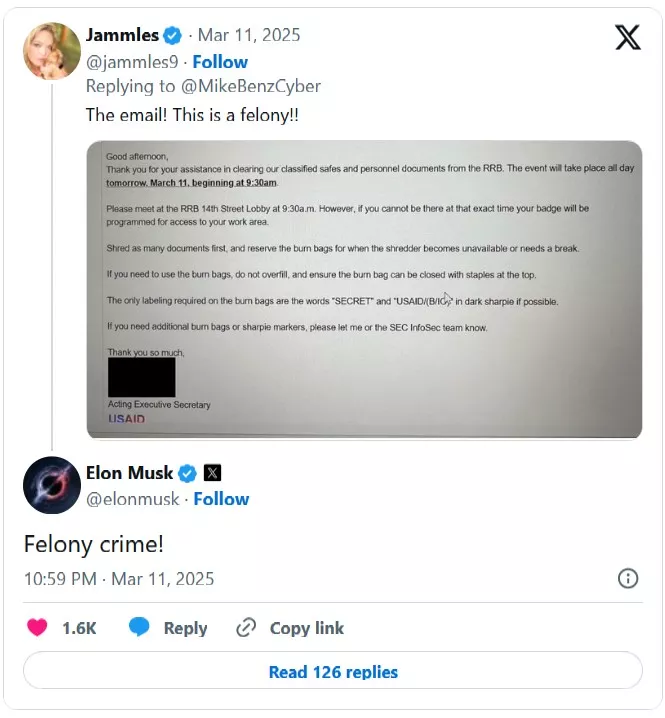Click the X affiliate badge beside Elon Musk

pos(213,473)
